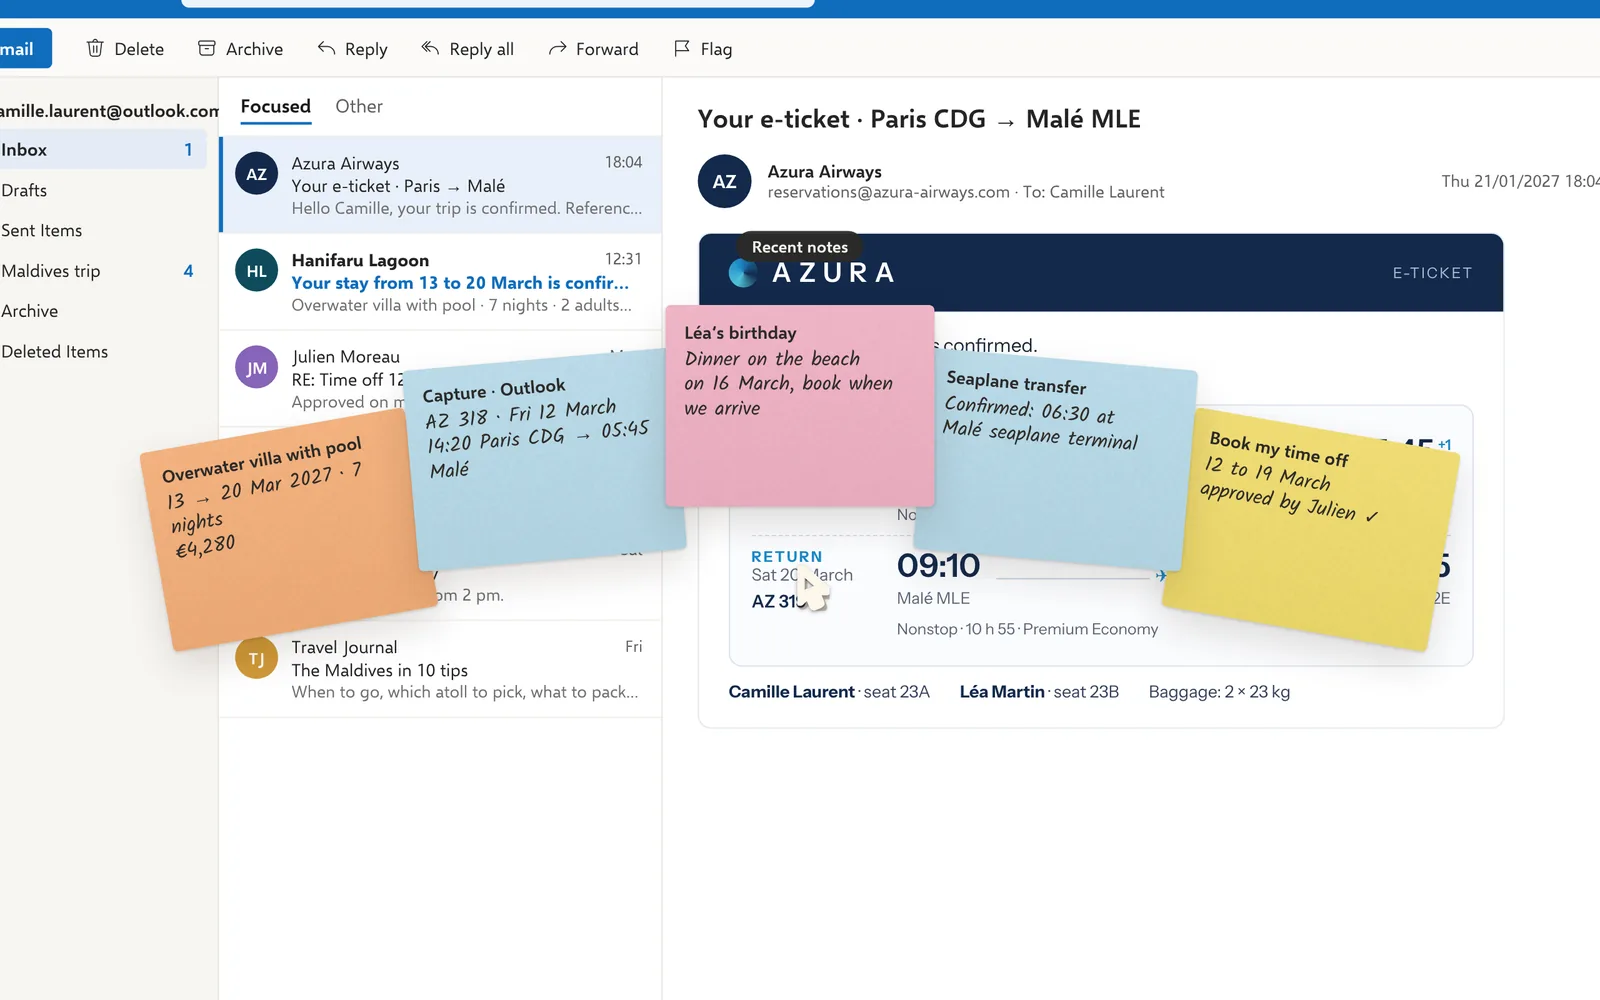Click the Delete button label

tap(139, 49)
